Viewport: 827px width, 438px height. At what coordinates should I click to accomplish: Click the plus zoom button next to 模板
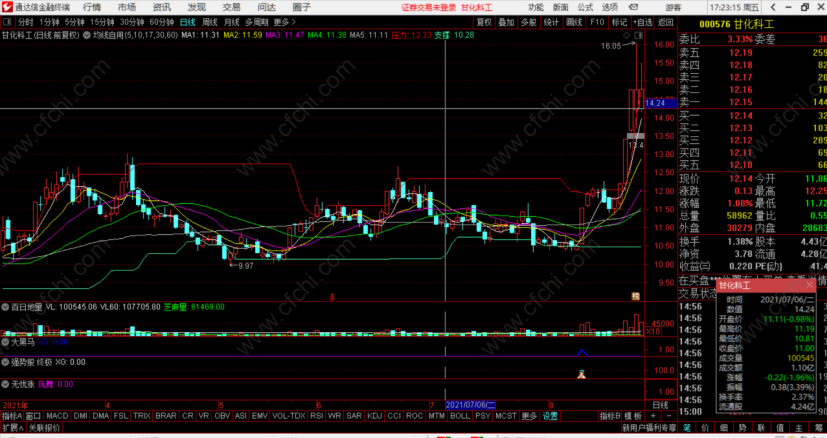(x=653, y=416)
